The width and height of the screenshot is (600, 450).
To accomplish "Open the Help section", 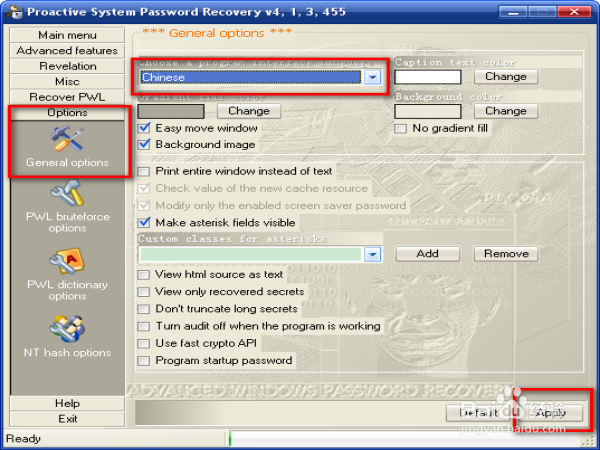I will point(67,403).
